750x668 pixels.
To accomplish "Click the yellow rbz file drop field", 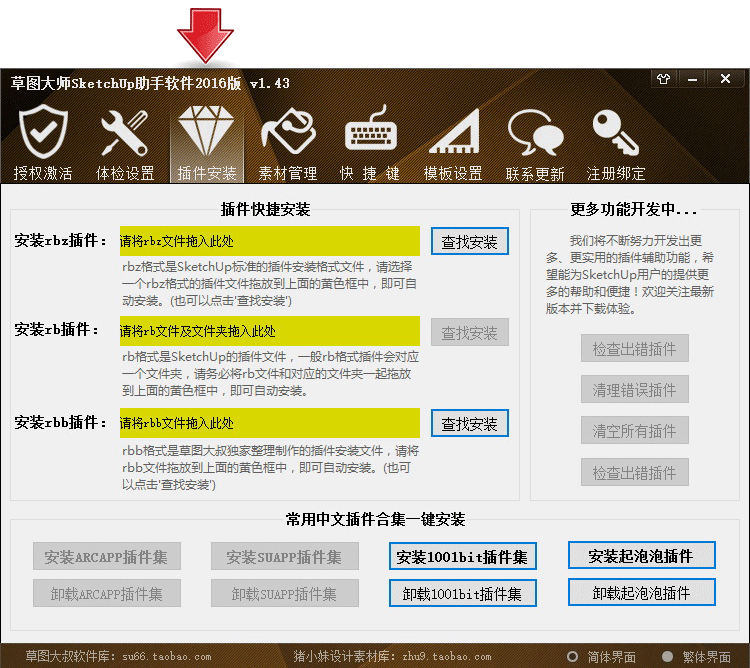I will pos(270,241).
